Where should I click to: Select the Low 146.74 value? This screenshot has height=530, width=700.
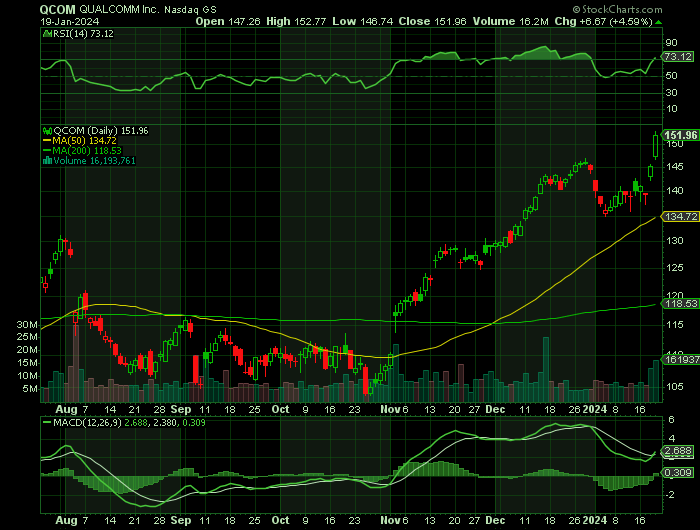coord(362,21)
